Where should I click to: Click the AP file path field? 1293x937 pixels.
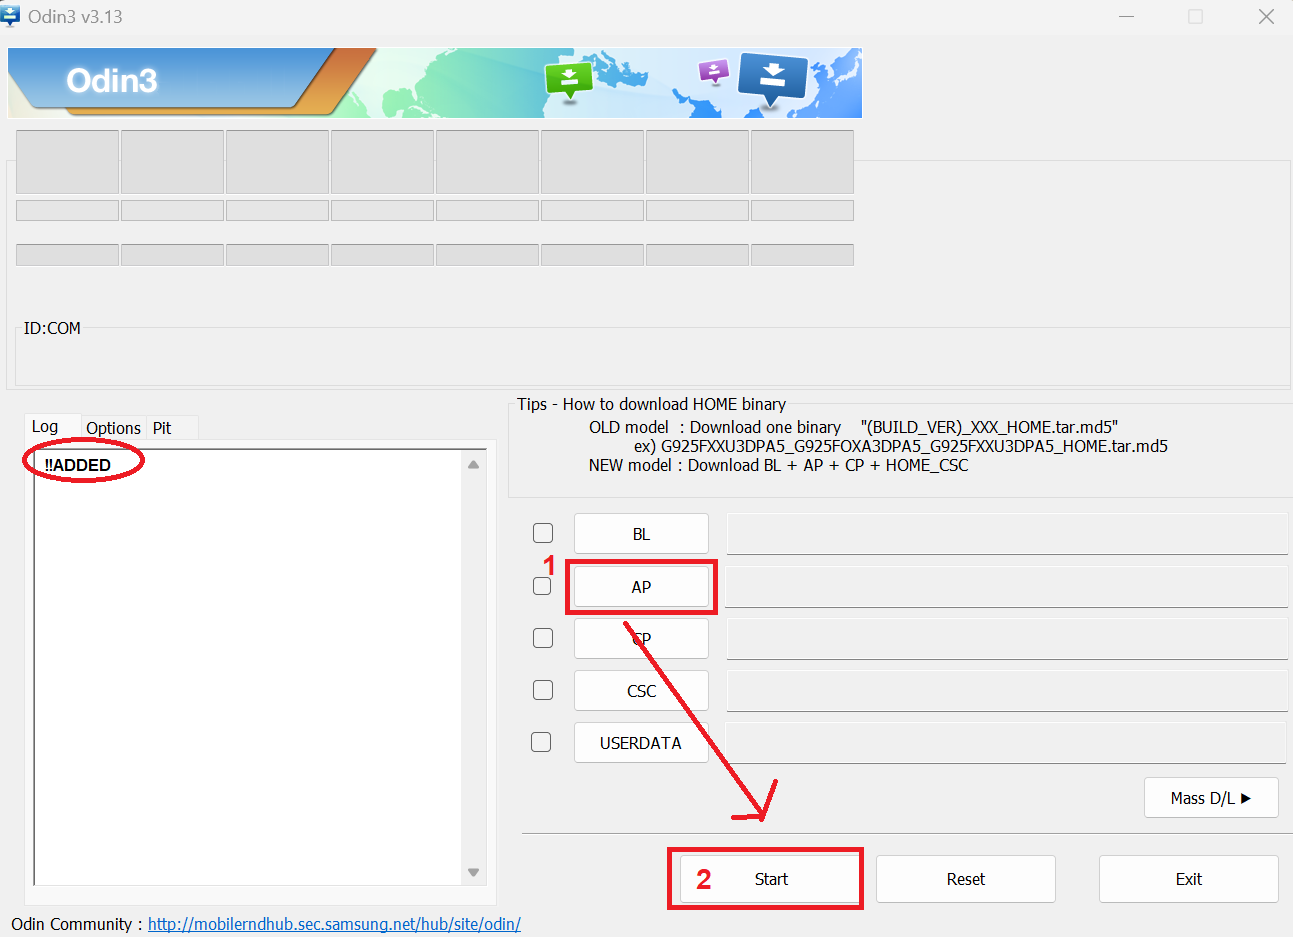(1007, 587)
